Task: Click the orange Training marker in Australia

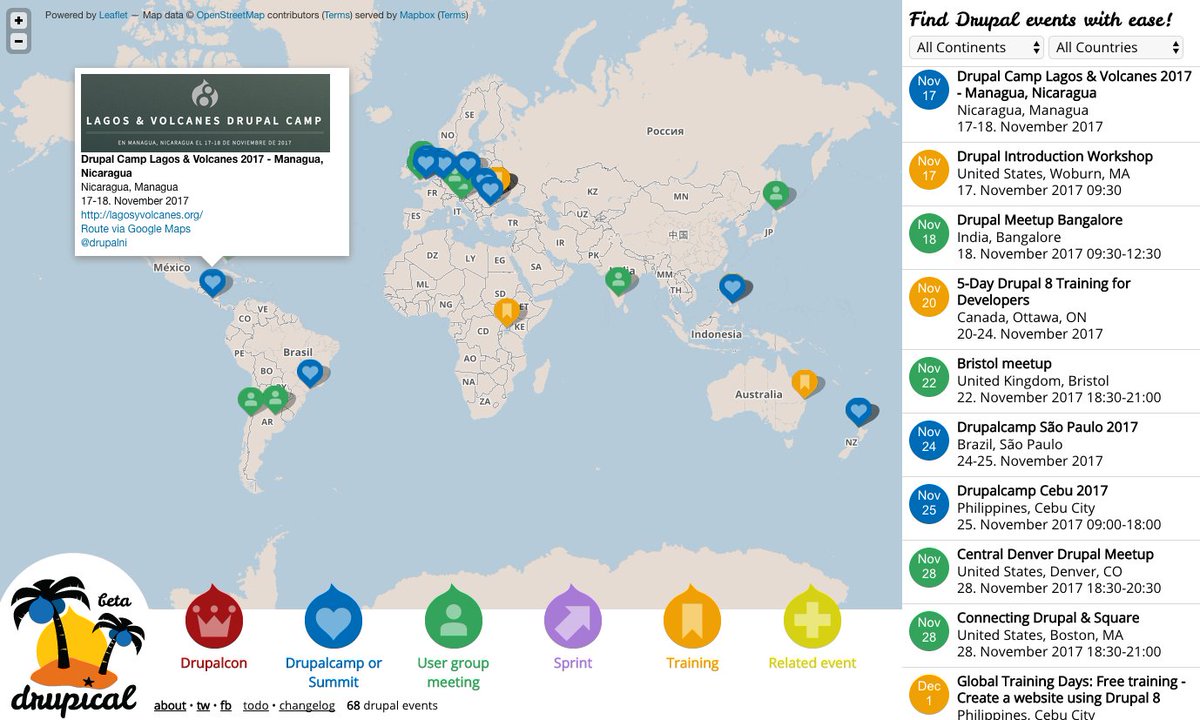Action: click(x=804, y=383)
